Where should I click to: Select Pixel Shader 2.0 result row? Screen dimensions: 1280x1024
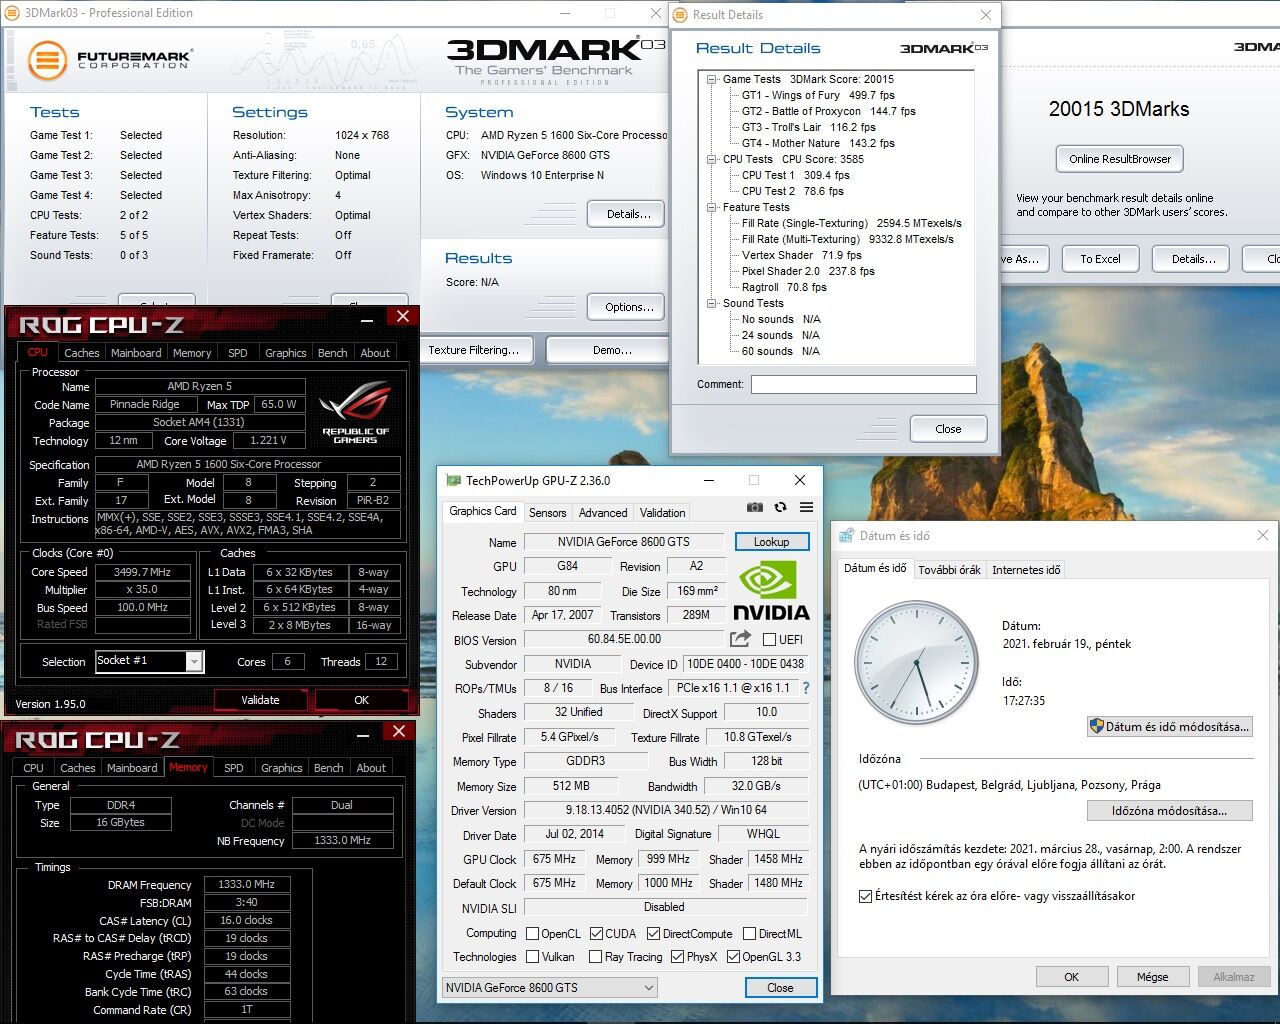(x=808, y=271)
